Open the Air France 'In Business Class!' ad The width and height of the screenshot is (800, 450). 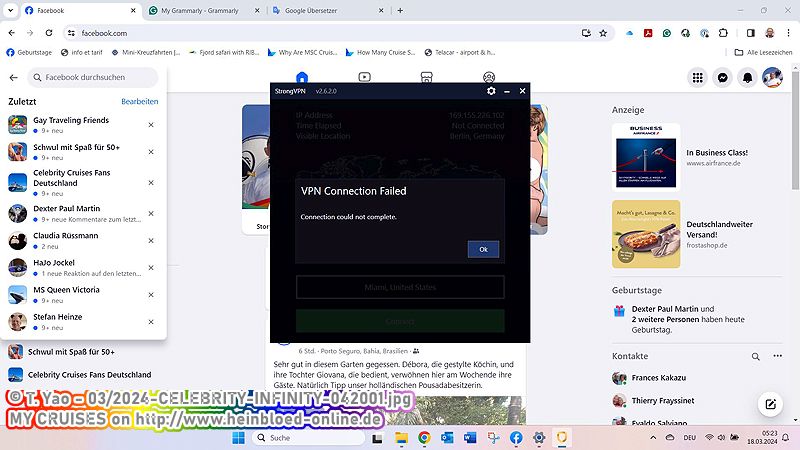[x=696, y=157]
